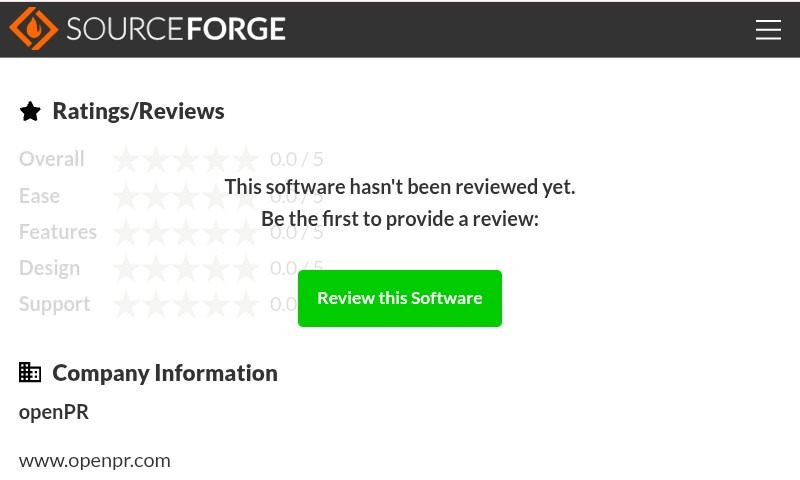Viewport: 800px width, 480px height.
Task: Click the Overall rating label
Action: [x=52, y=159]
